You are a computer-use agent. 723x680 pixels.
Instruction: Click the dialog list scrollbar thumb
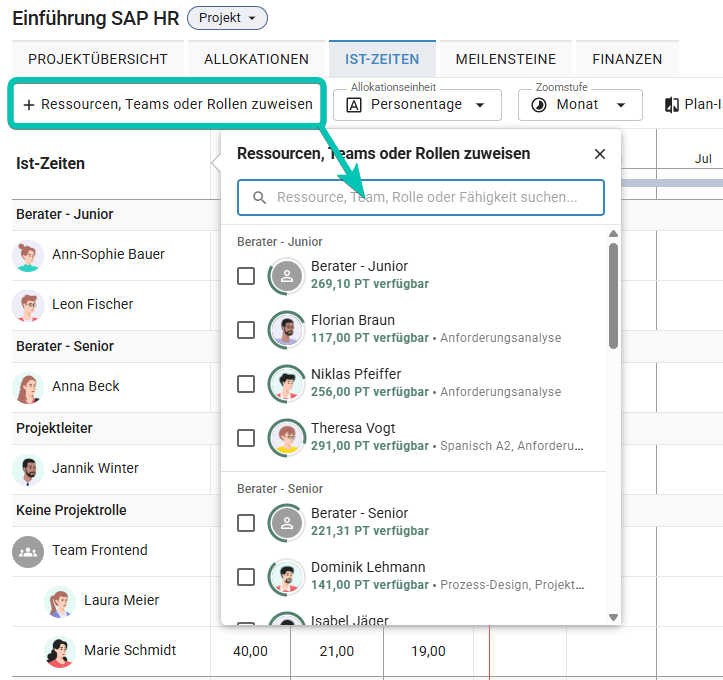(613, 296)
